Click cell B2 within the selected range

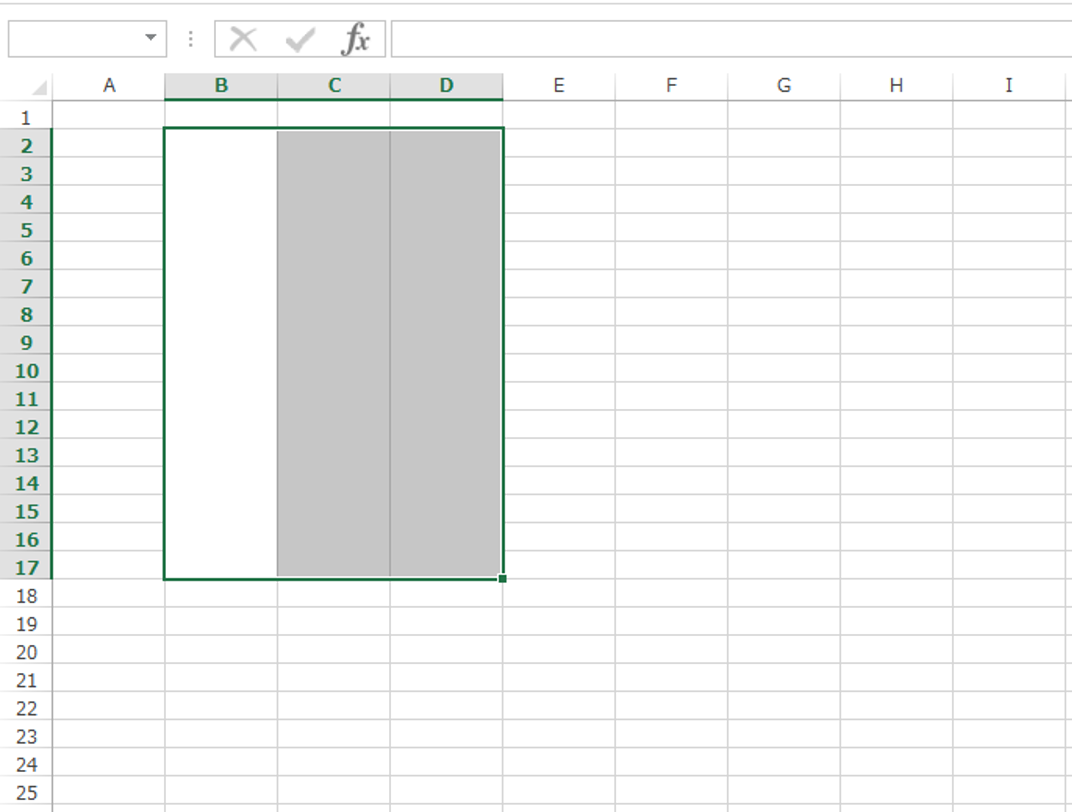tap(221, 144)
